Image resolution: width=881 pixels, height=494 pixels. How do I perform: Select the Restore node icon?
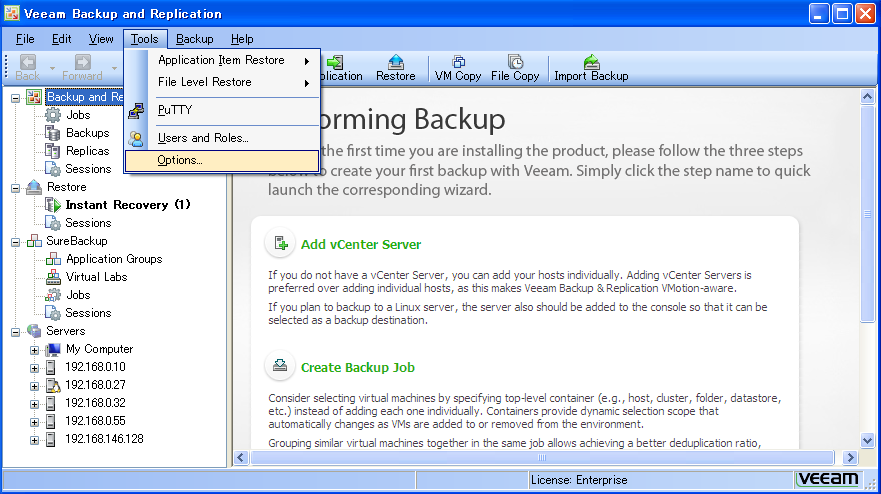pyautogui.click(x=34, y=187)
